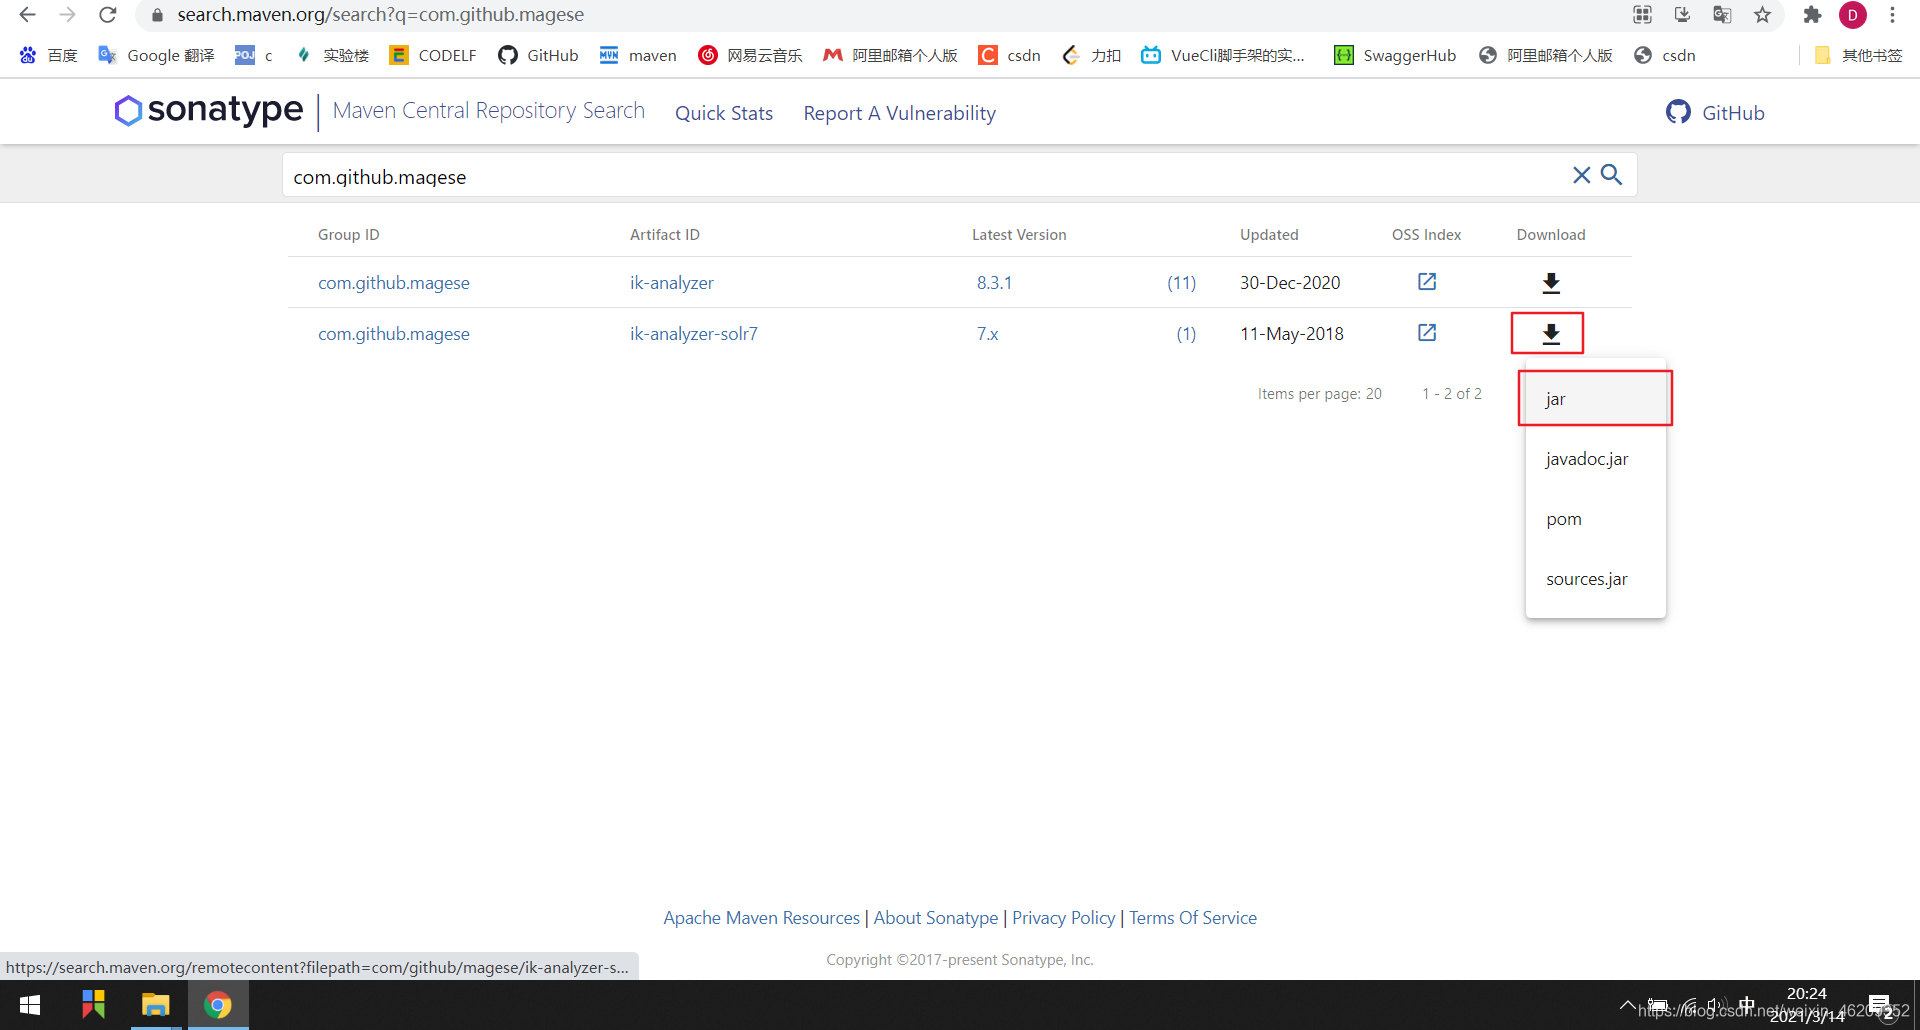Click download icon for ik-analyzer
The image size is (1920, 1030).
point(1551,283)
